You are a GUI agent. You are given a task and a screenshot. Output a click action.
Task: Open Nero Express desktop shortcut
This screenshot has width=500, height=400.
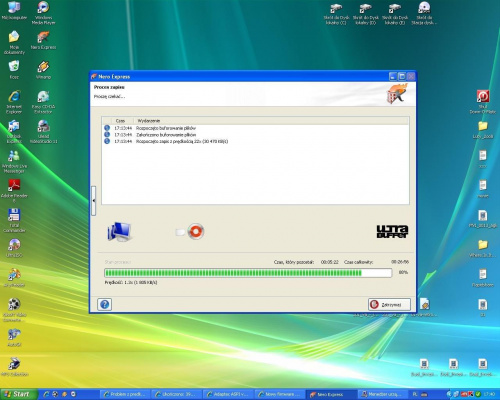tap(43, 41)
